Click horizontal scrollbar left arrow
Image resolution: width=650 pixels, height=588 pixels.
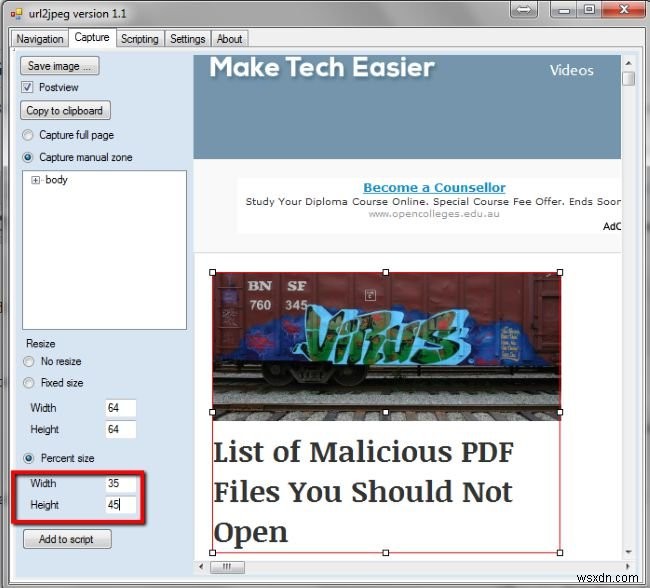click(201, 566)
